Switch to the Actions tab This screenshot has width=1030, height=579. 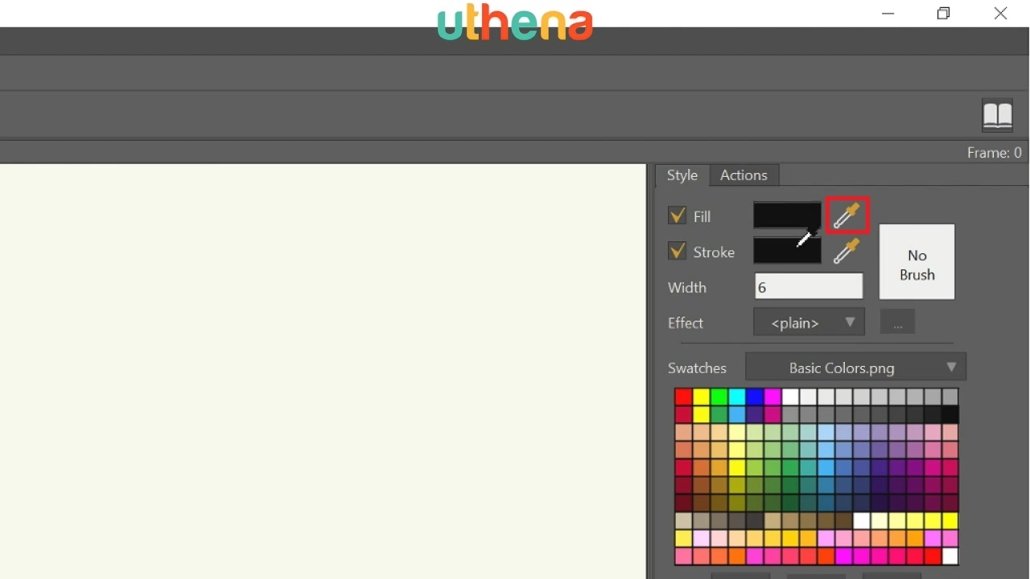(744, 175)
